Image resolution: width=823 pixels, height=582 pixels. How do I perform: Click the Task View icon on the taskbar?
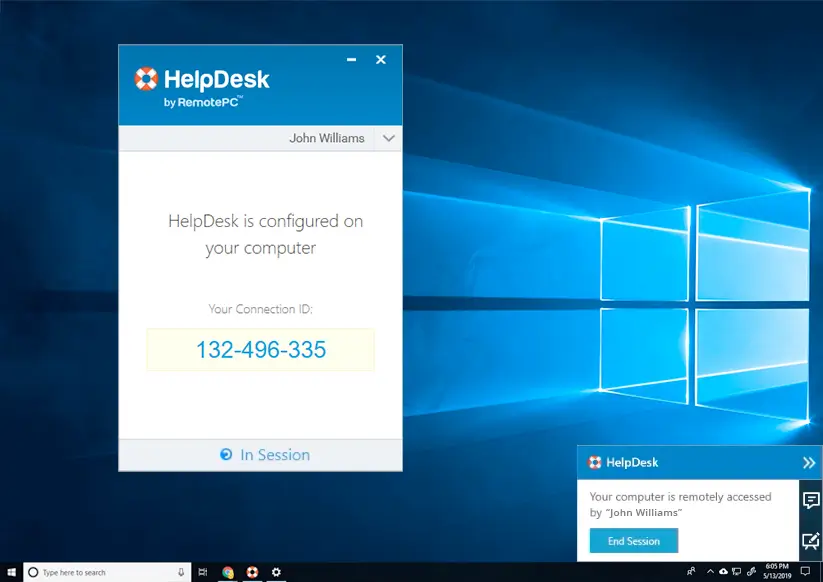pos(202,572)
